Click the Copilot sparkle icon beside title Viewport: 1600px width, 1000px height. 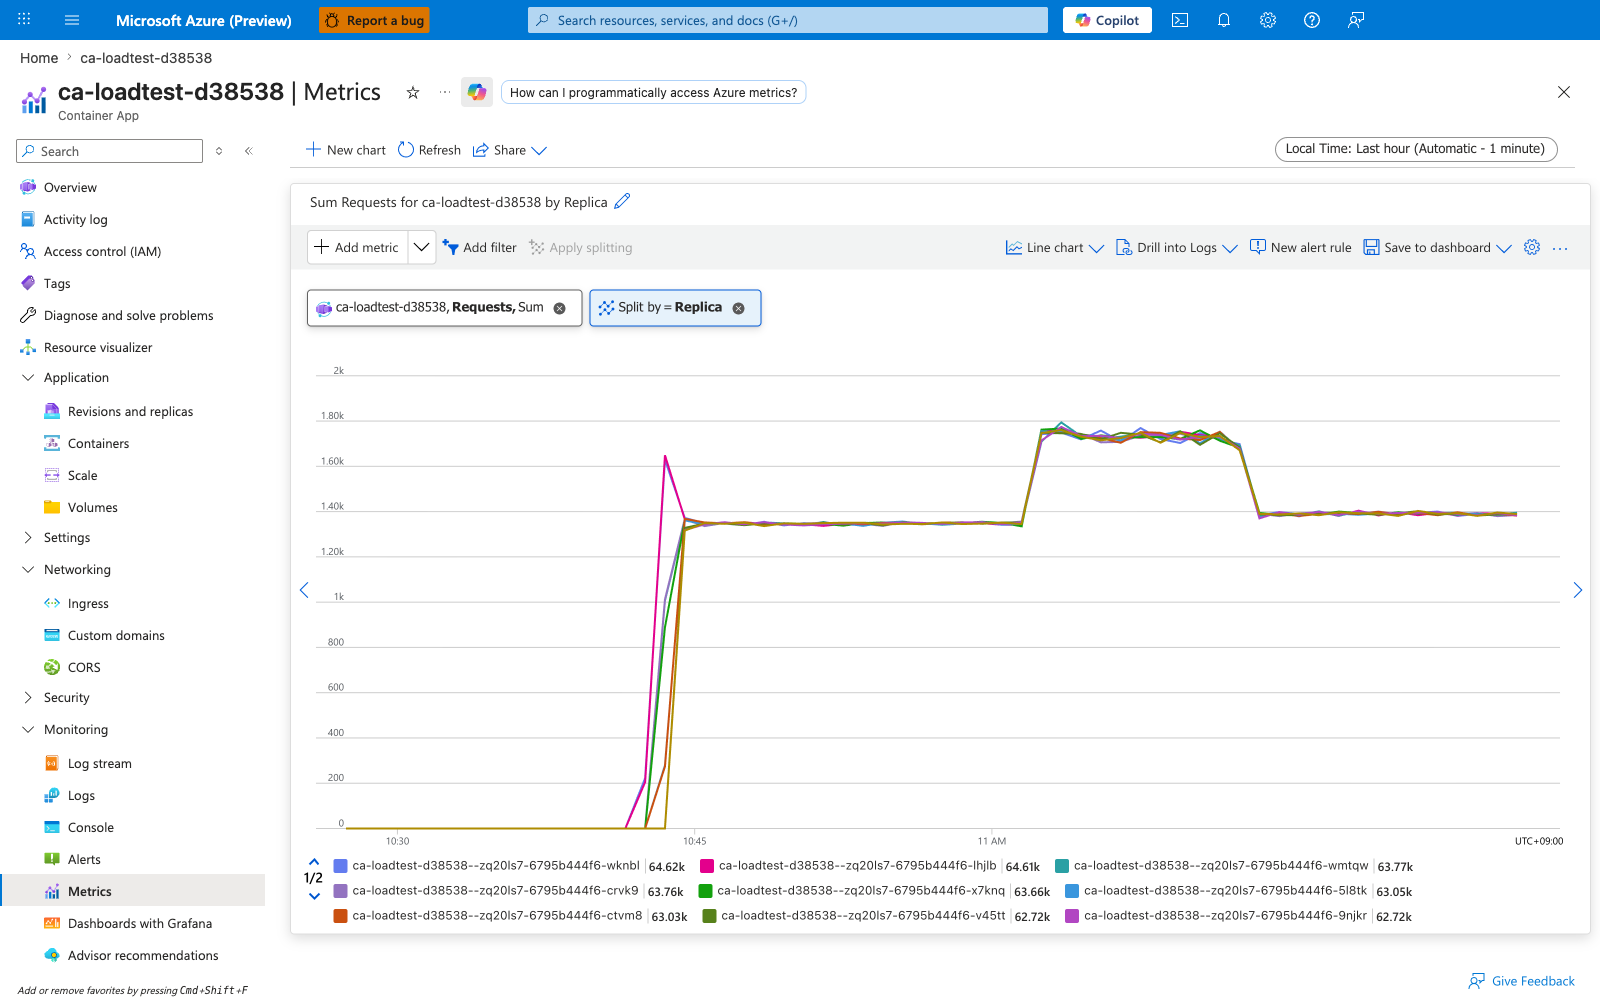coord(477,92)
